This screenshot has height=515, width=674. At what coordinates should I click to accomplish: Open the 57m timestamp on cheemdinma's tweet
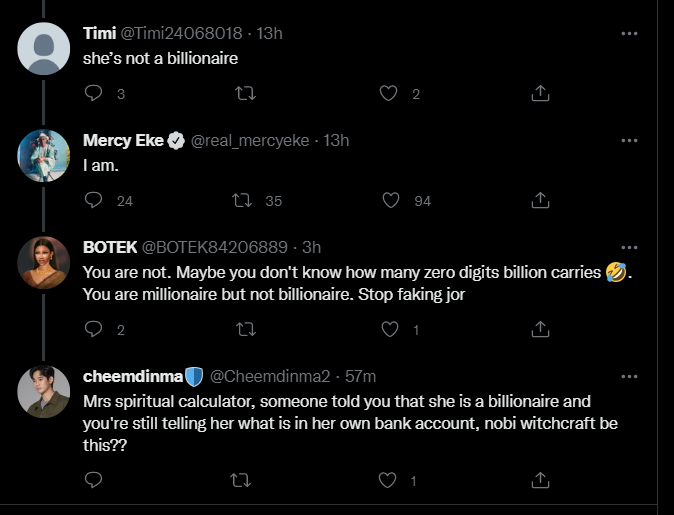(x=360, y=376)
